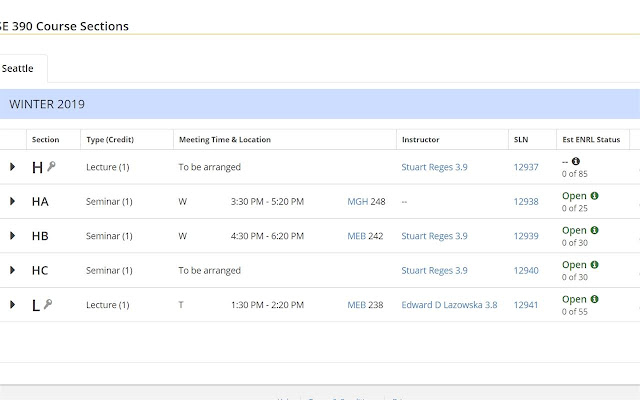Click the section label HA
640x400 pixels.
[40, 201]
